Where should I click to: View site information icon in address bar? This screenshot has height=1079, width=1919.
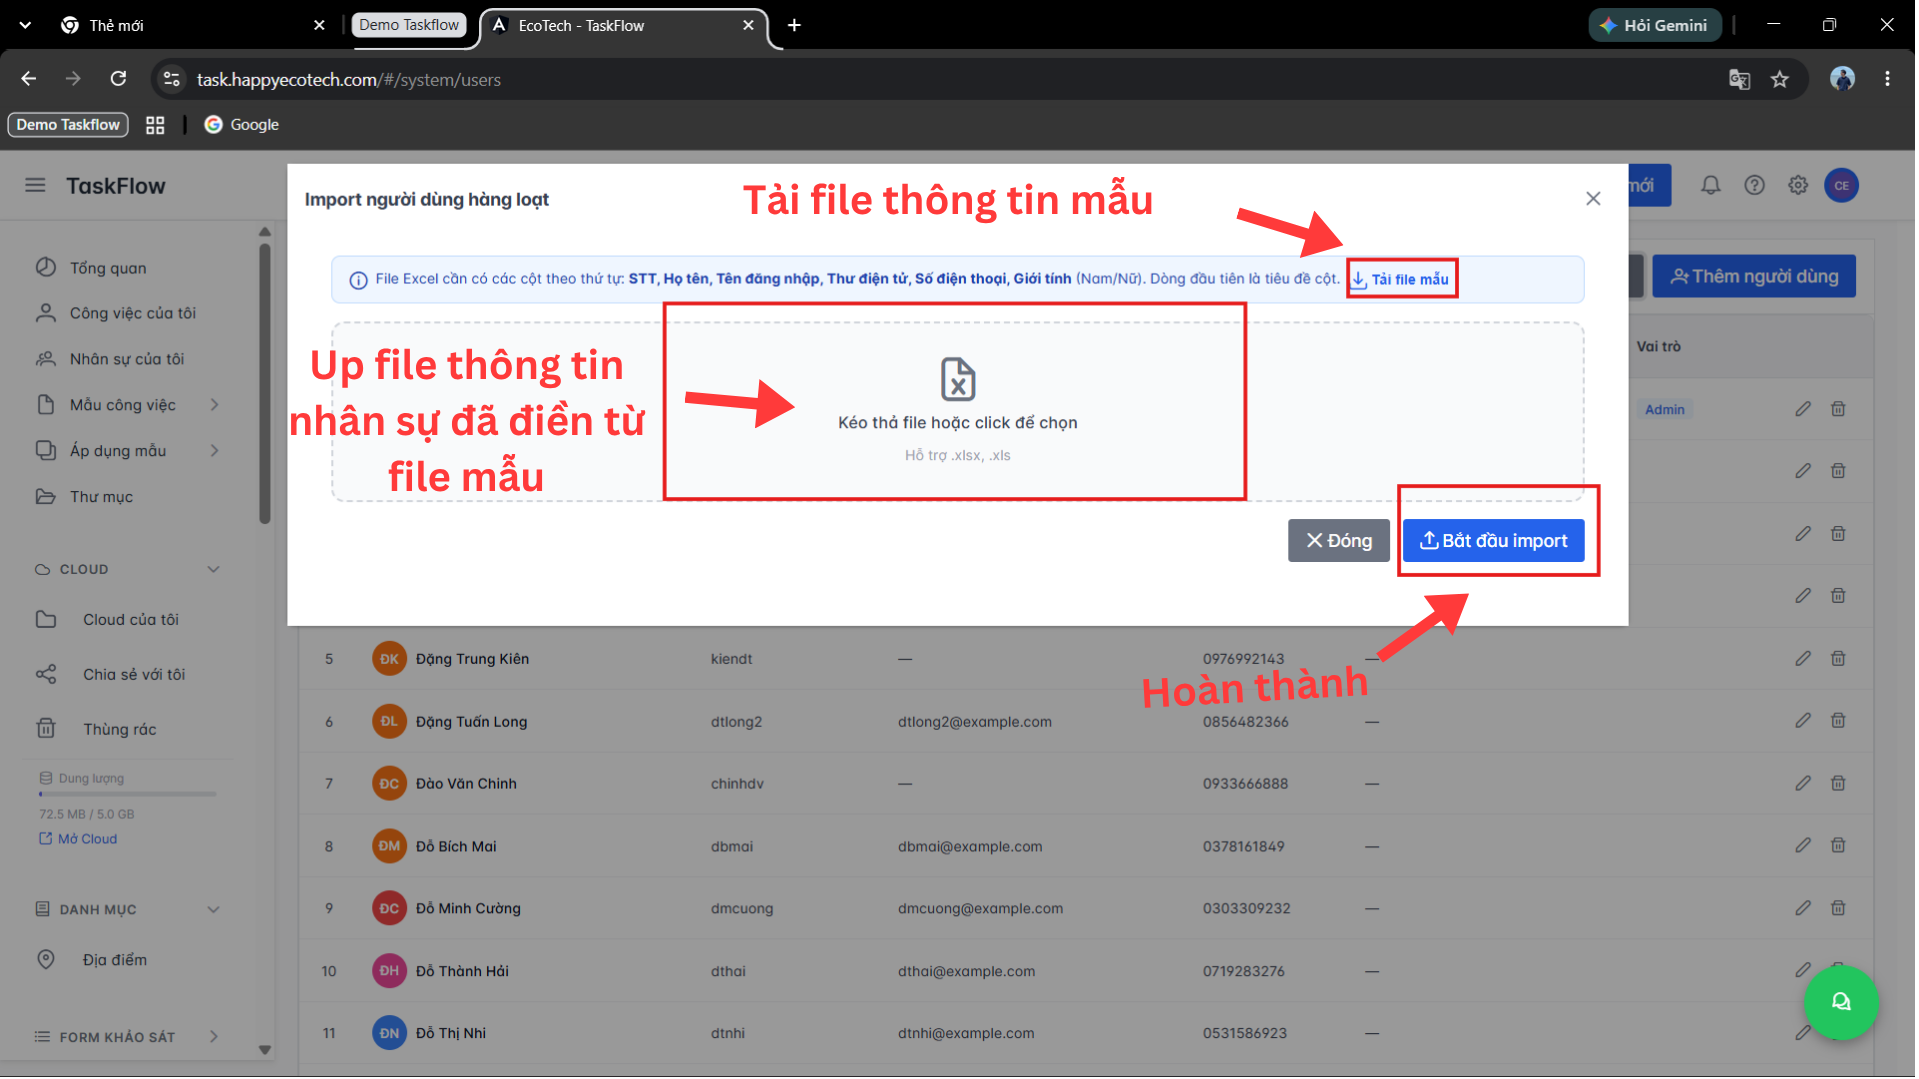(172, 79)
